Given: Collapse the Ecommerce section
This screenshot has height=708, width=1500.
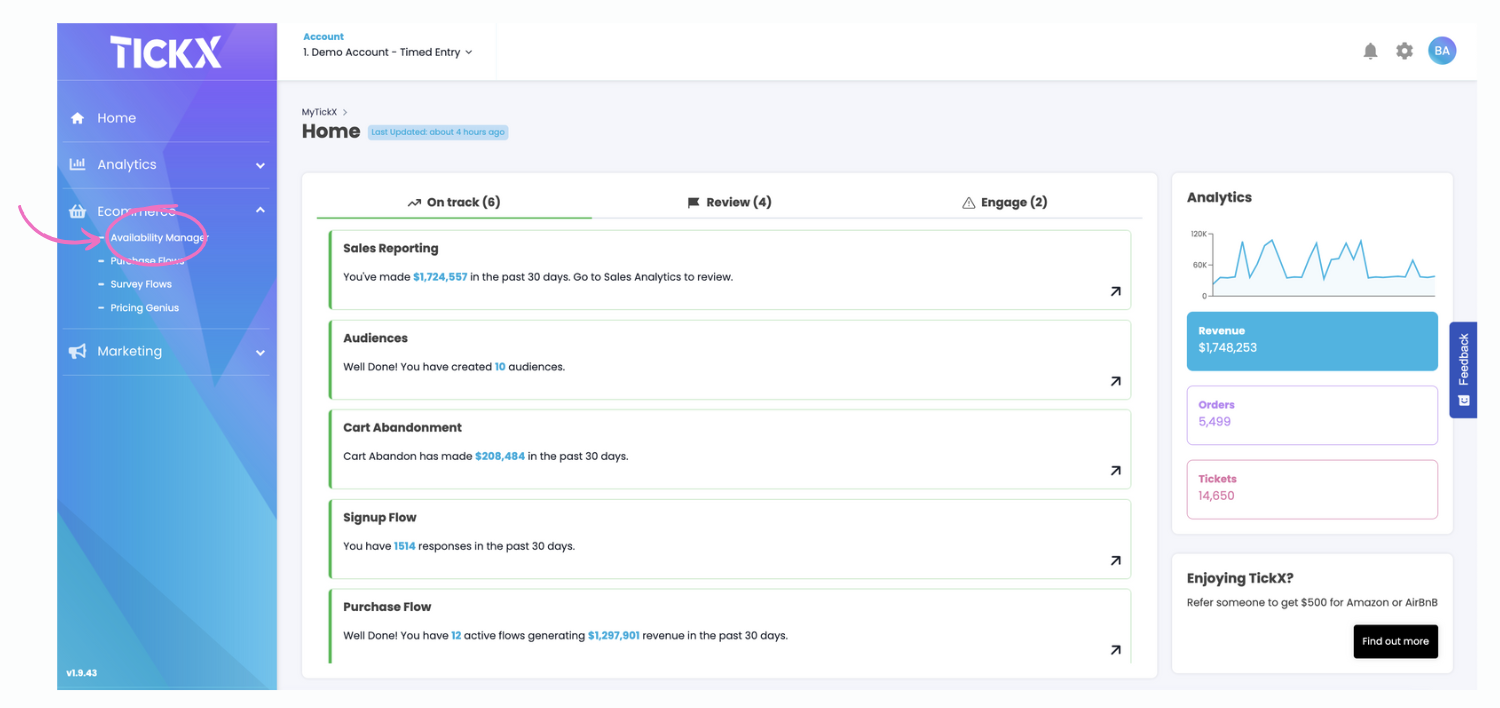Looking at the screenshot, I should pyautogui.click(x=260, y=211).
